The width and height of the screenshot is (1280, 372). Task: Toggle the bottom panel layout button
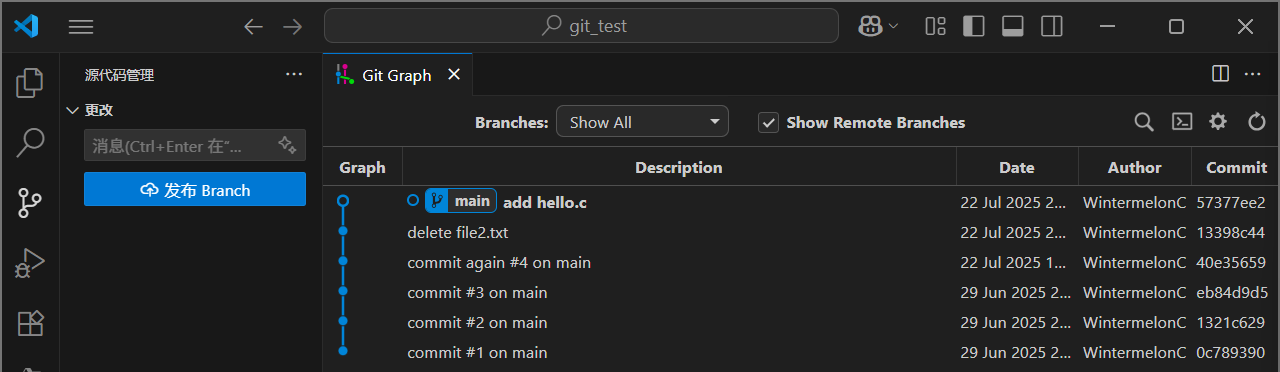[1012, 26]
